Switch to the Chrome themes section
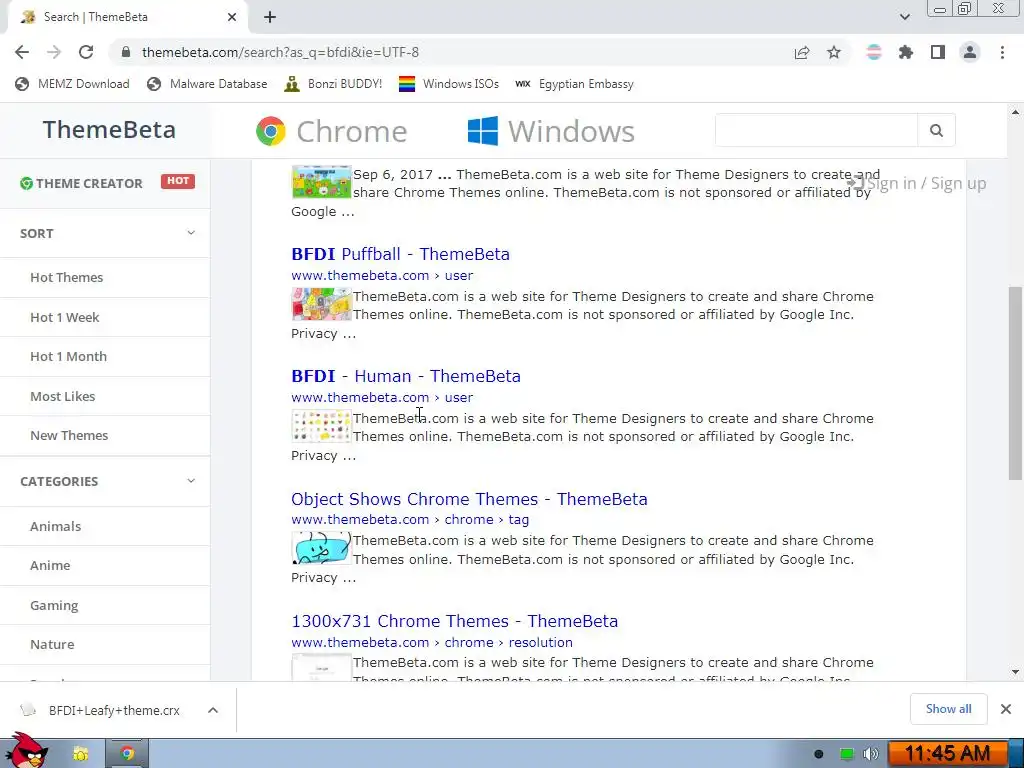This screenshot has height=768, width=1024. click(331, 131)
